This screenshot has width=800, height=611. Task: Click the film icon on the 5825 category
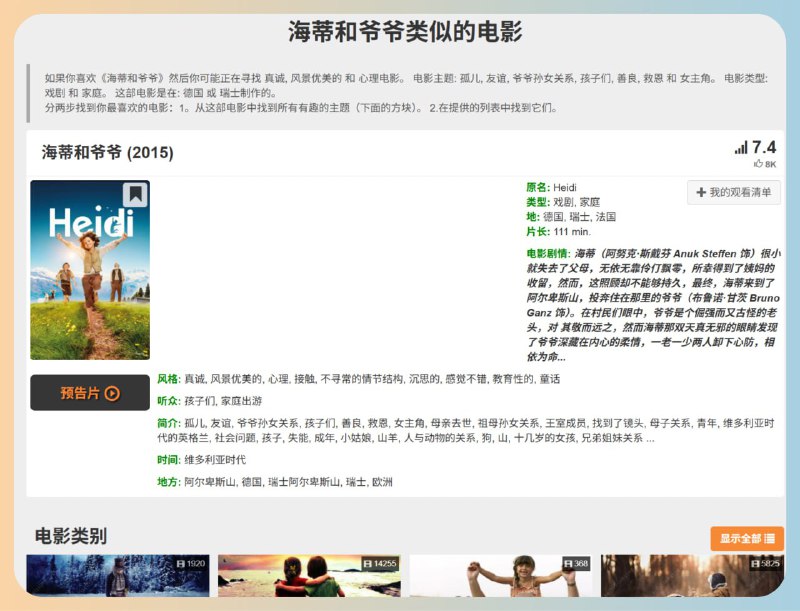point(756,564)
